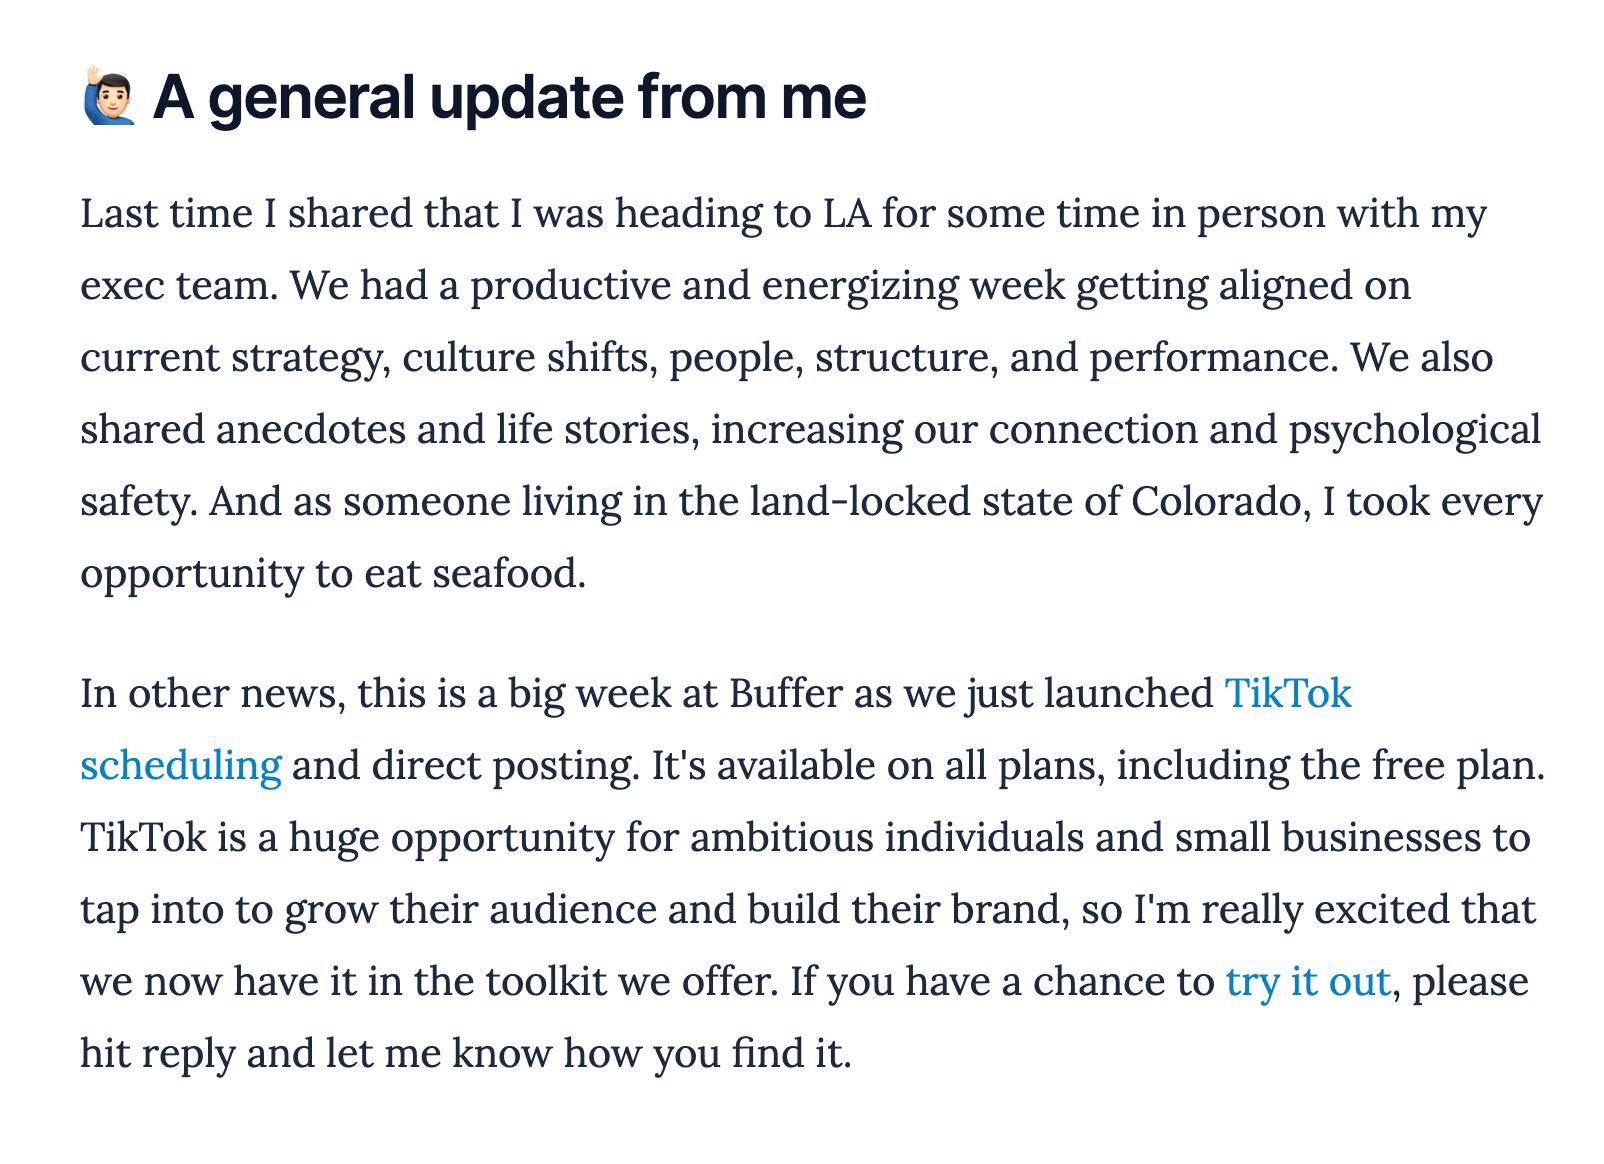Click the words "exec team"
The height and width of the screenshot is (1164, 1604).
coord(177,285)
